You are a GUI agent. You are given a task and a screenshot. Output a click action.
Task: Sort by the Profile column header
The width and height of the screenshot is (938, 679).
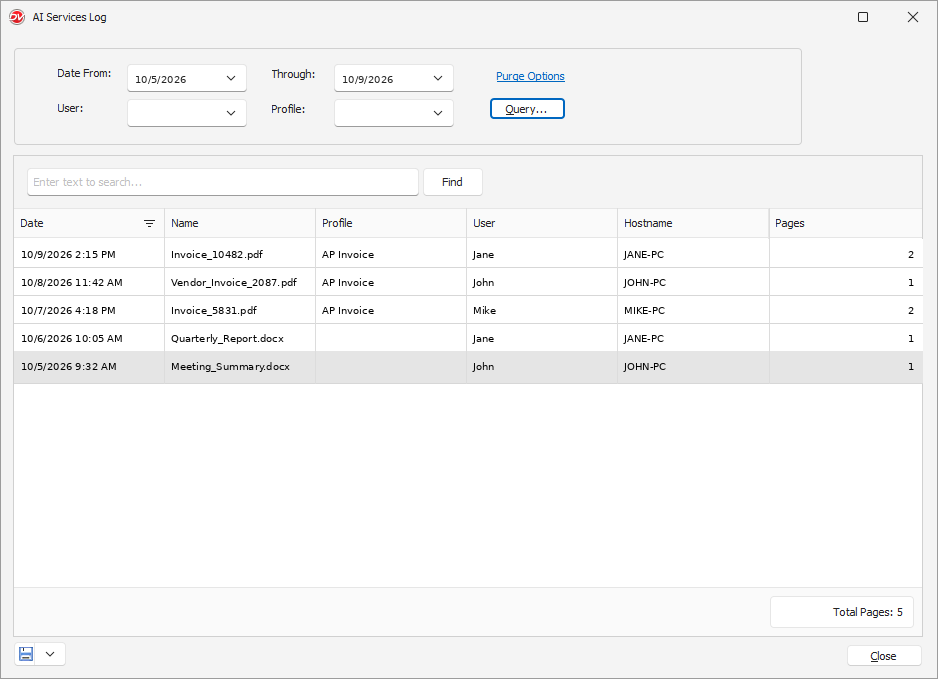pos(391,223)
